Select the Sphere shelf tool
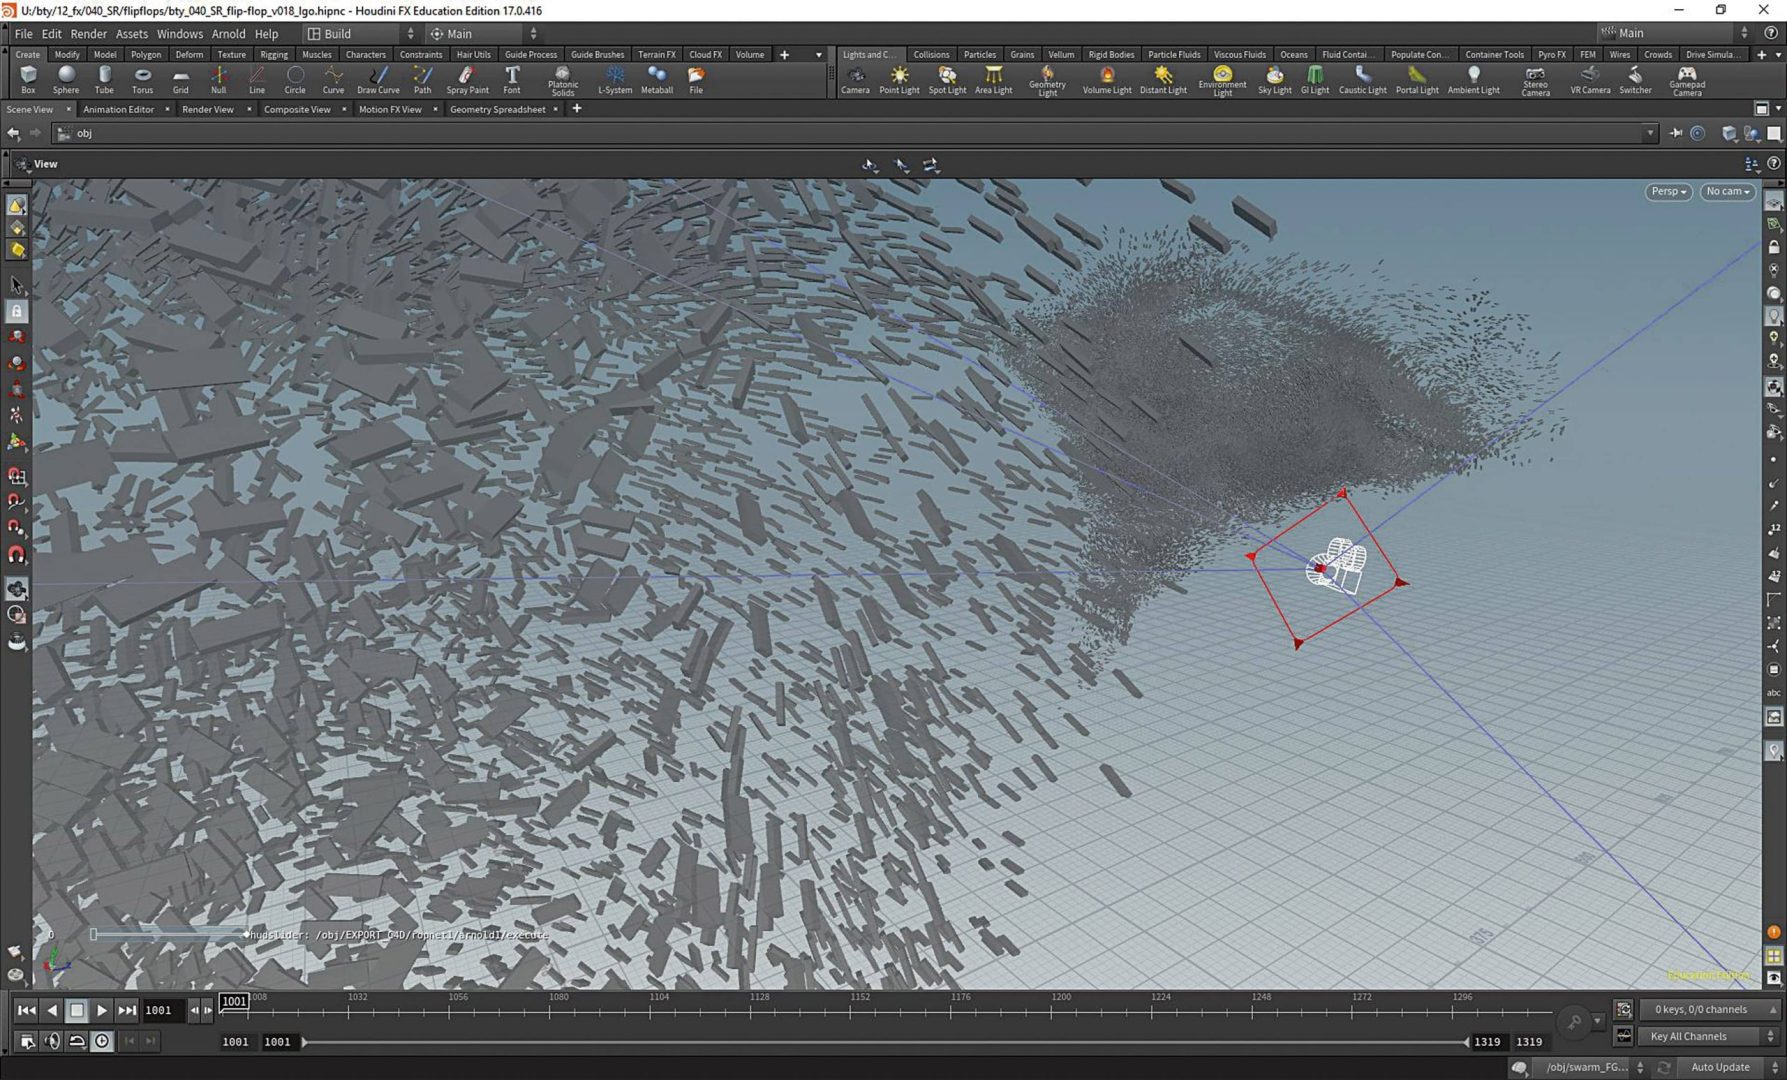Viewport: 1787px width, 1080px height. (66, 78)
